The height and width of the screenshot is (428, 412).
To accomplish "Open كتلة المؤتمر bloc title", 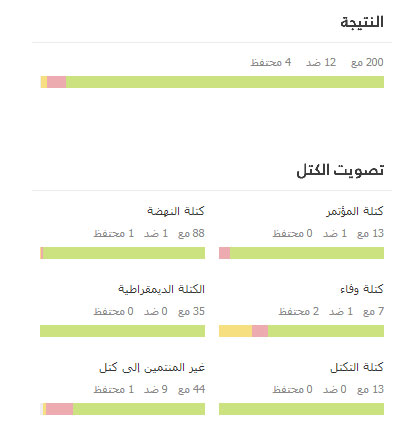I will (355, 211).
